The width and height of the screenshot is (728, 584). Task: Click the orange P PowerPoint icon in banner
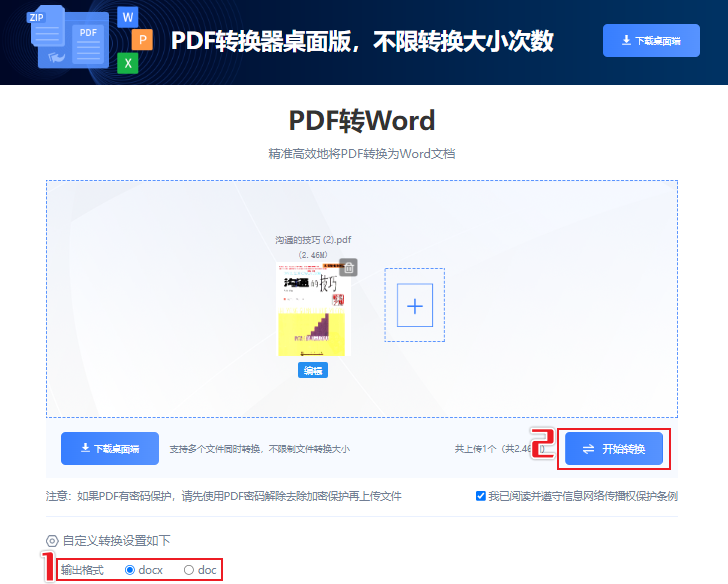143,40
